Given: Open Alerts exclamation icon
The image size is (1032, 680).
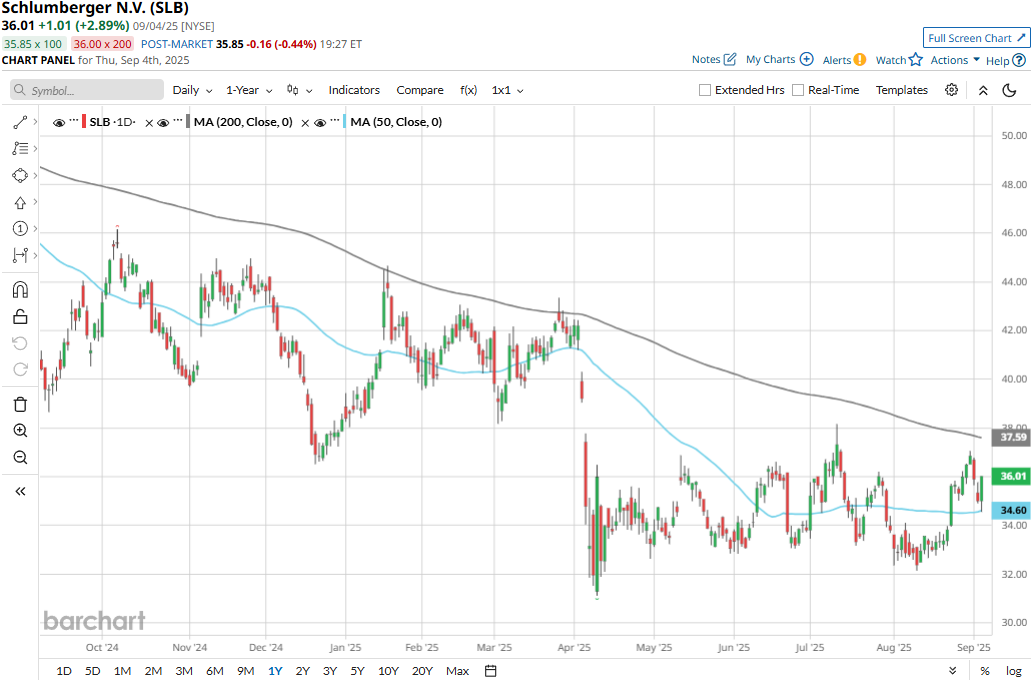Looking at the screenshot, I should [x=860, y=60].
